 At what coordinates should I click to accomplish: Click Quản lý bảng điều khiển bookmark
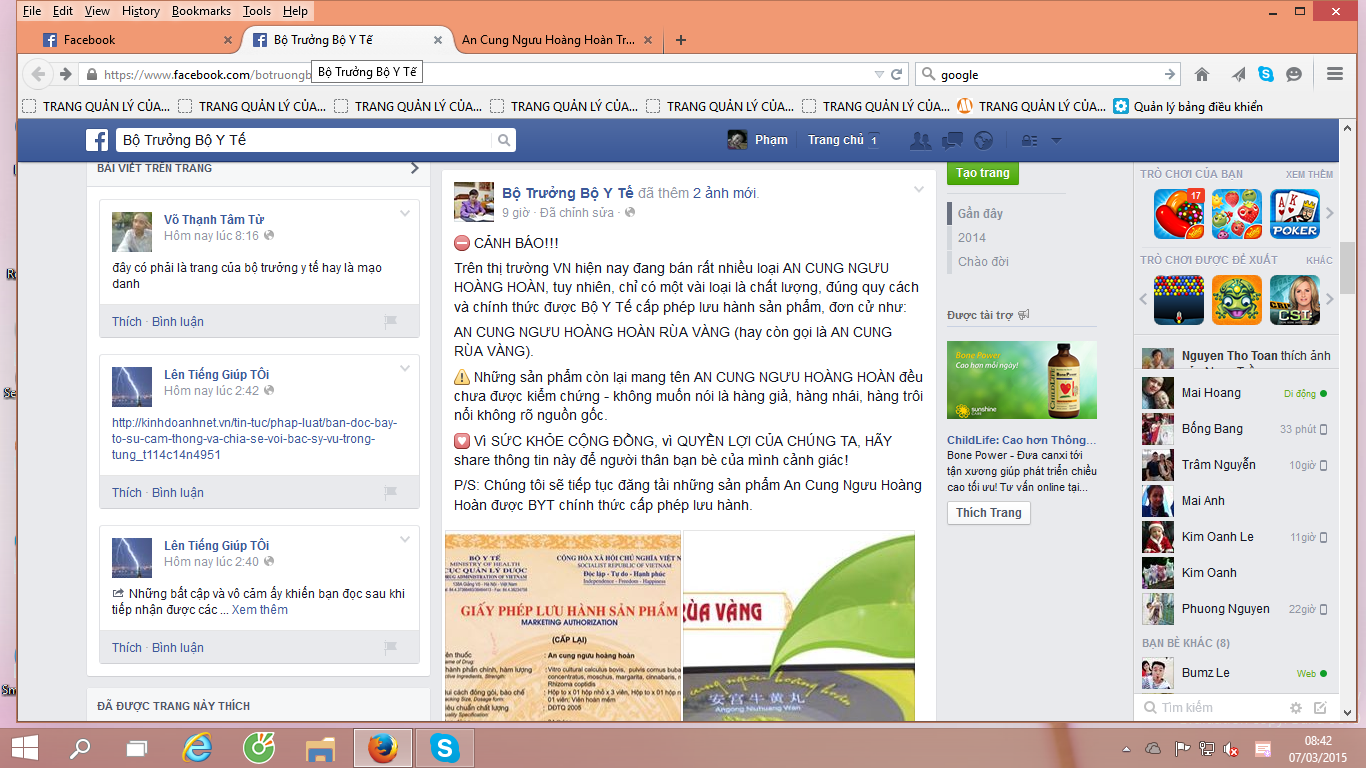click(x=1188, y=106)
